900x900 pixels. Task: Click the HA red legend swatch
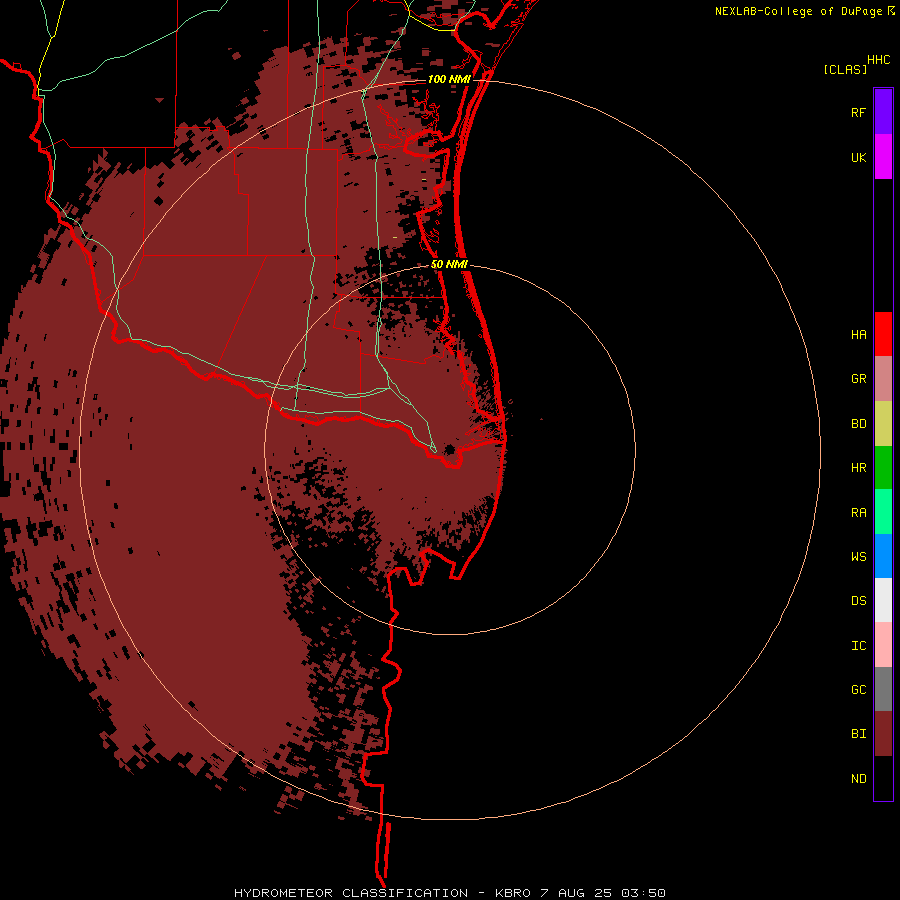(883, 334)
